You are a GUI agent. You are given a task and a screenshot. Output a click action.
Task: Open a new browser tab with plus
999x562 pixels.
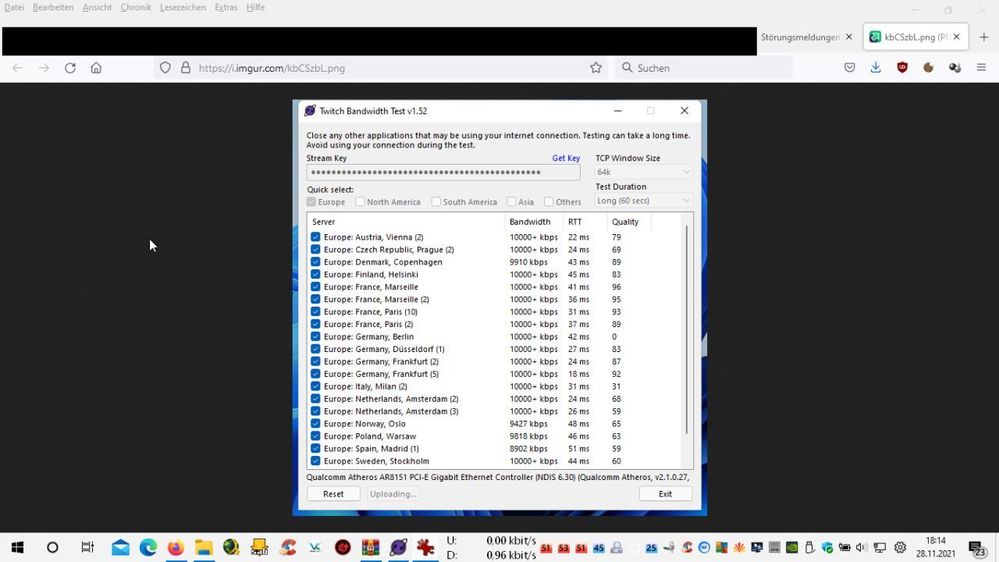click(984, 37)
